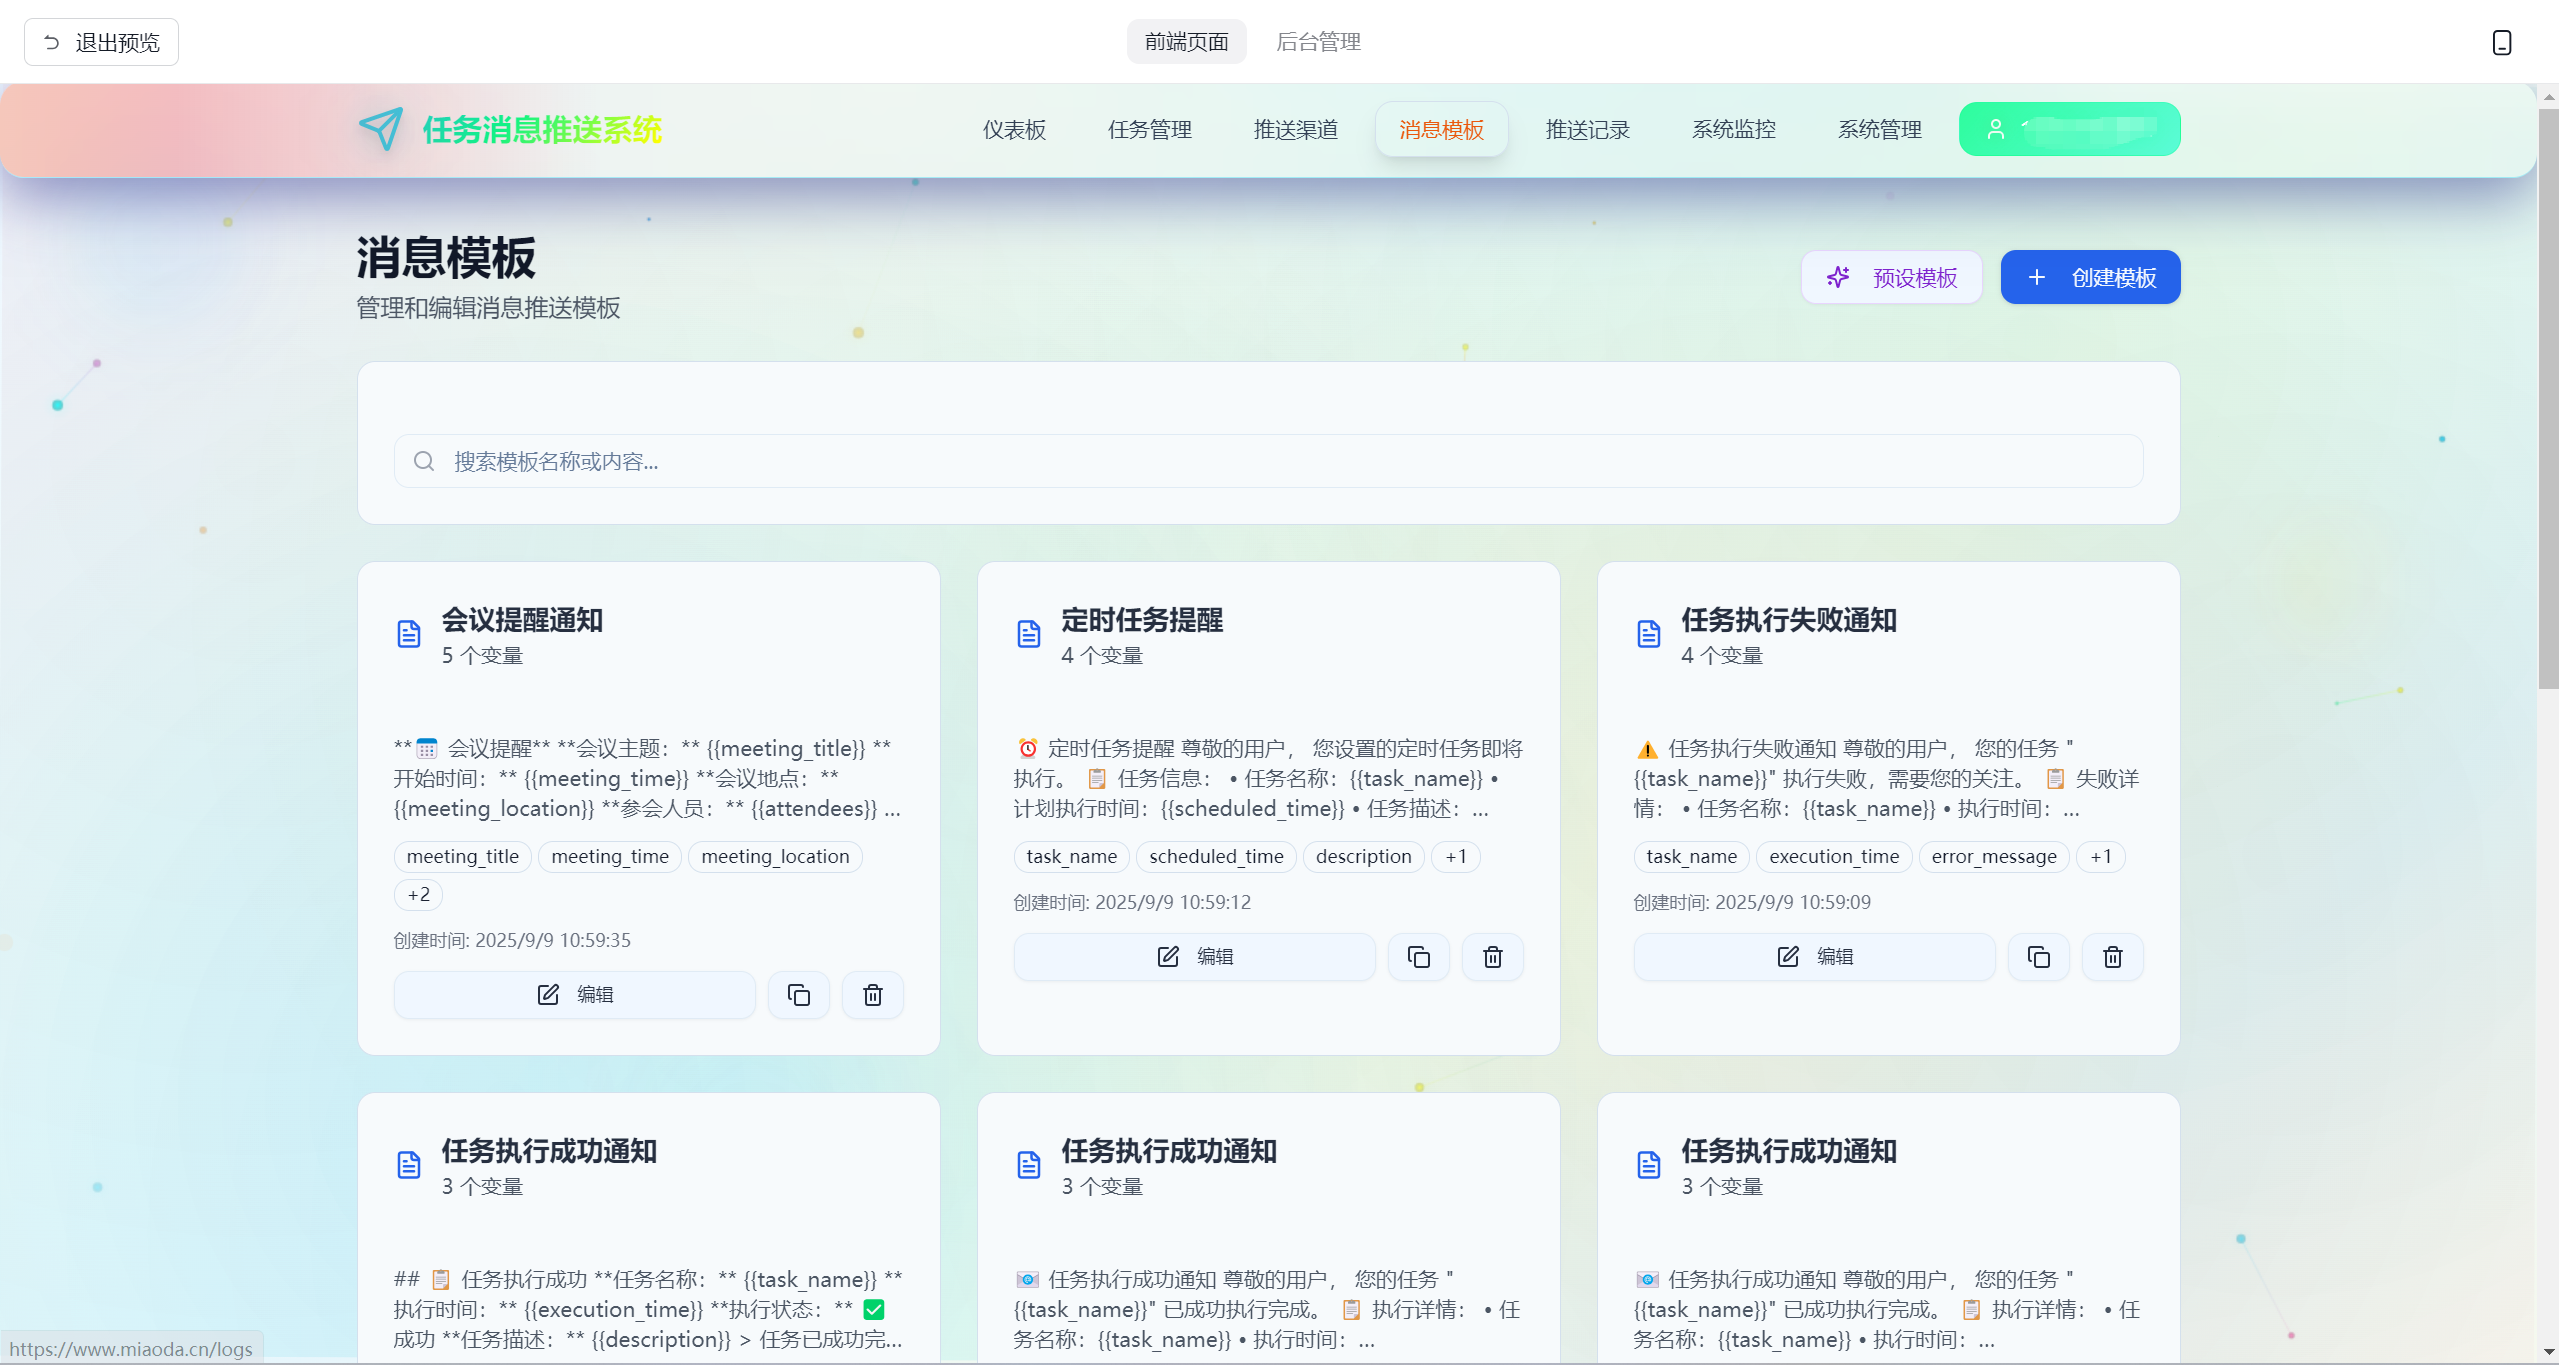
Task: Click trash icon on 会议提醒通知 card
Action: [872, 995]
